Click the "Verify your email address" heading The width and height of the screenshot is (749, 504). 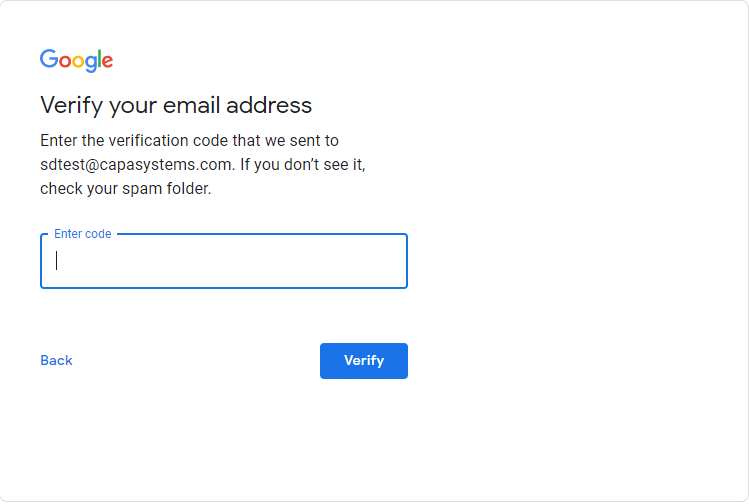(x=176, y=106)
